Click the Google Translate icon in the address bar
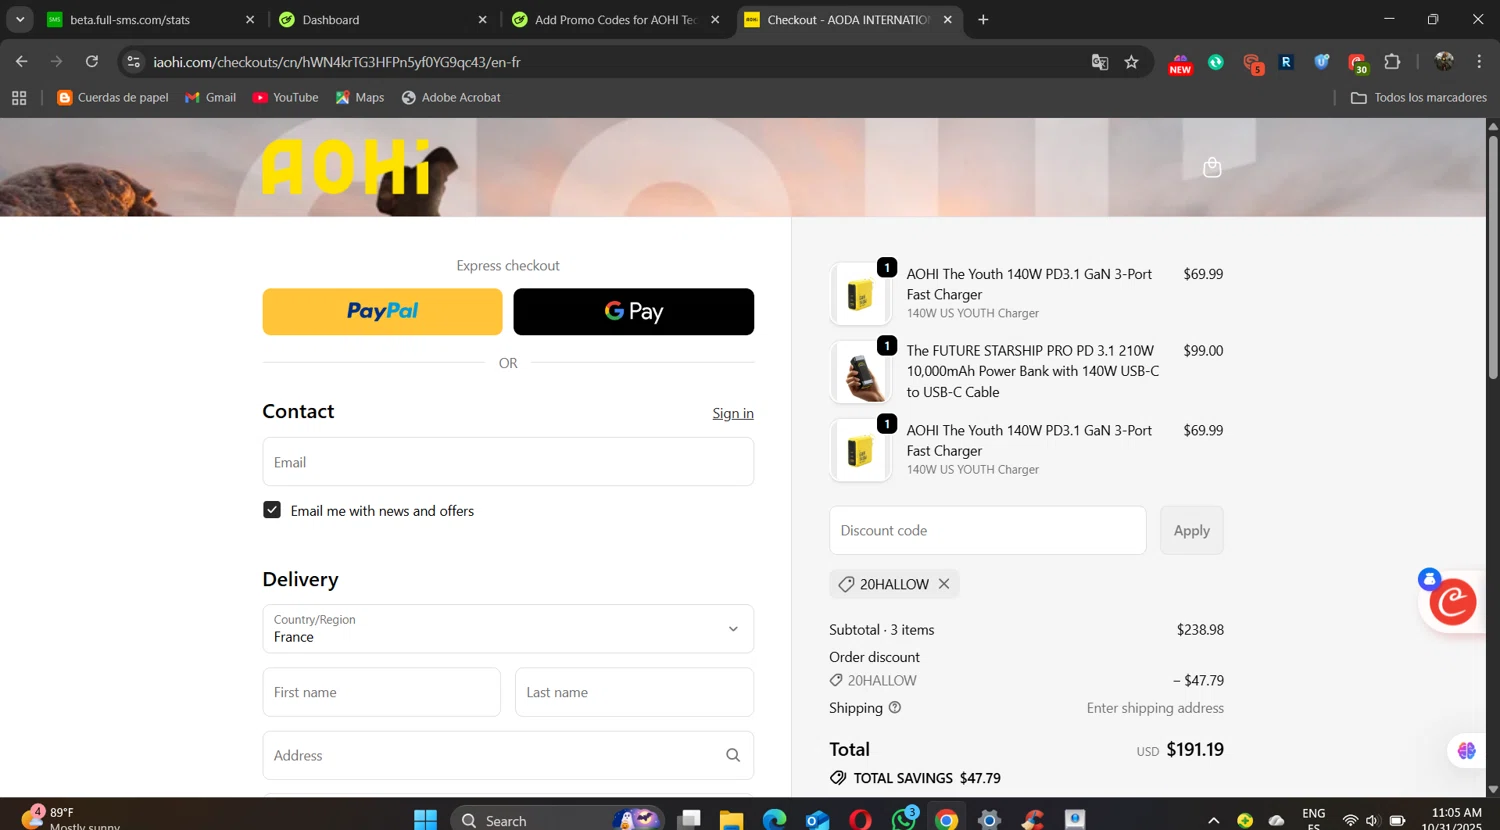 pyautogui.click(x=1100, y=62)
